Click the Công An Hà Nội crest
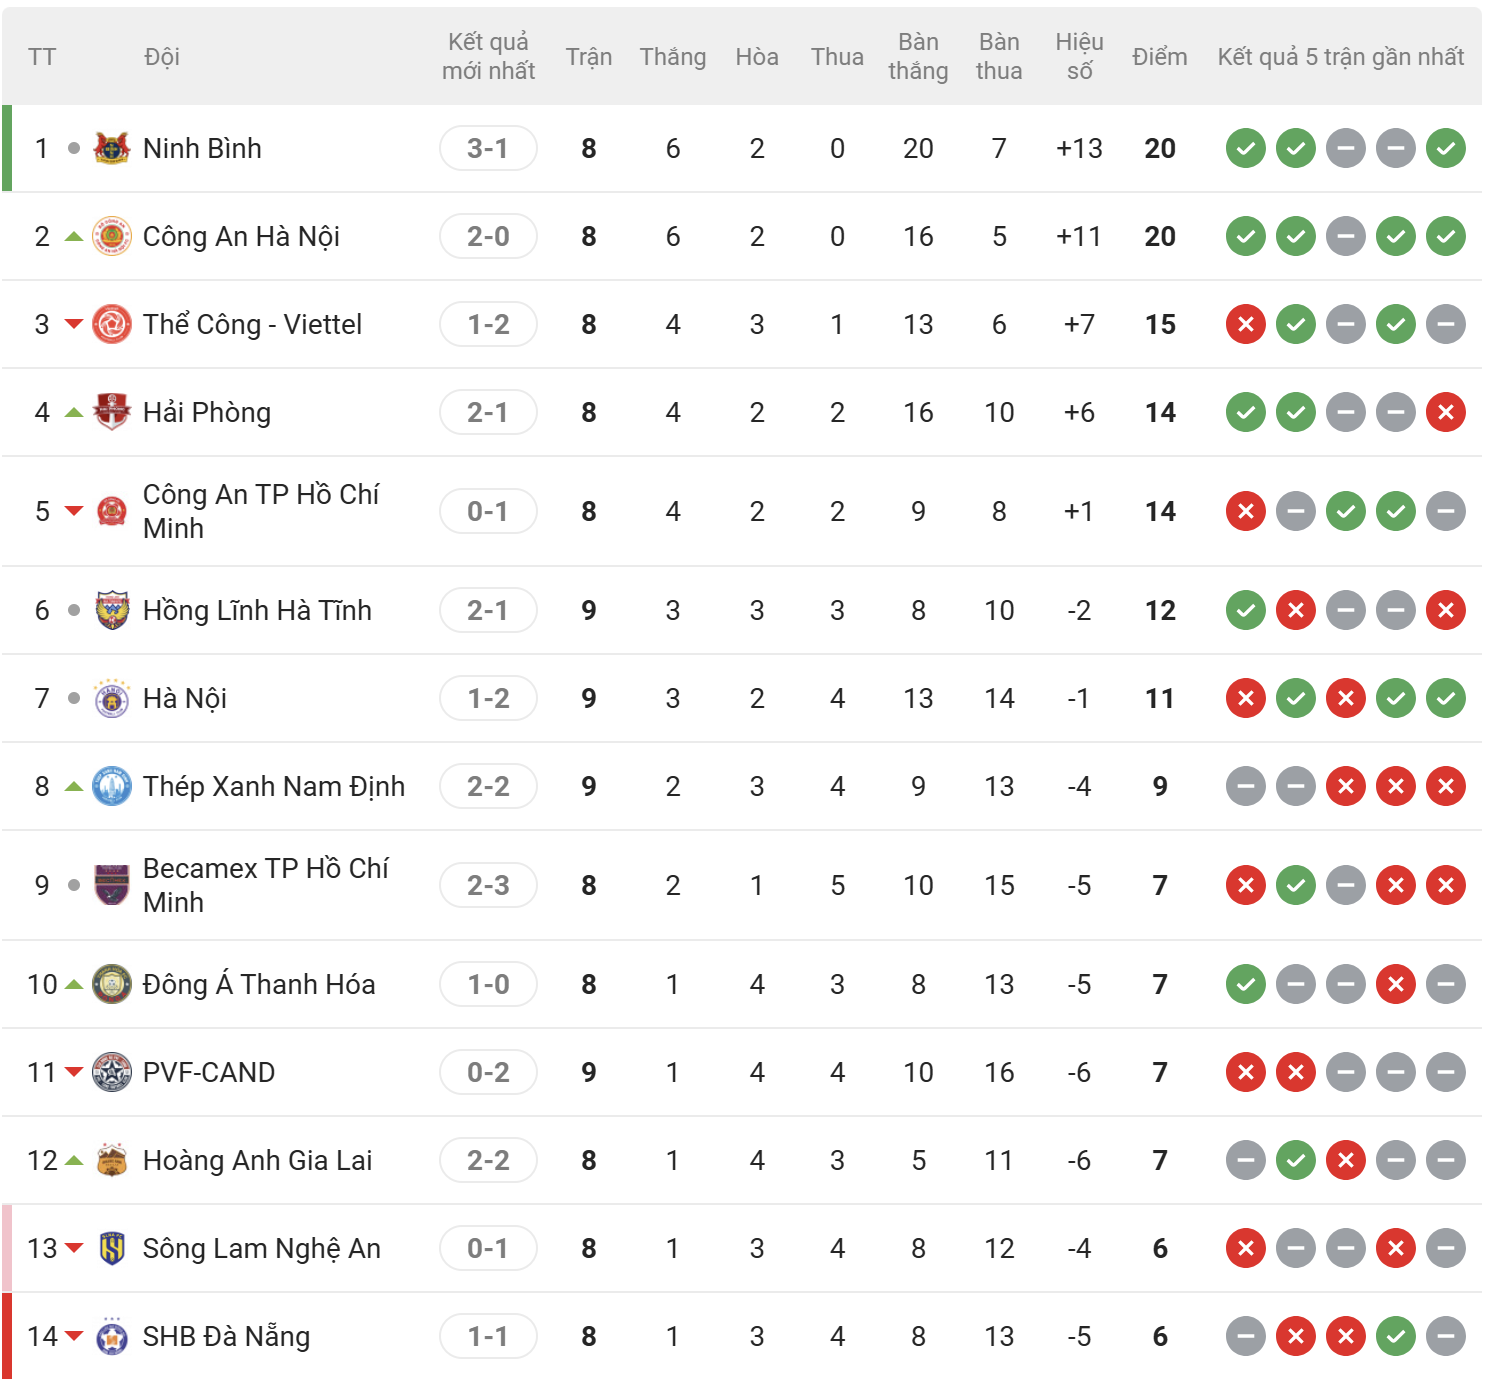The width and height of the screenshot is (1487, 1384). coord(112,236)
